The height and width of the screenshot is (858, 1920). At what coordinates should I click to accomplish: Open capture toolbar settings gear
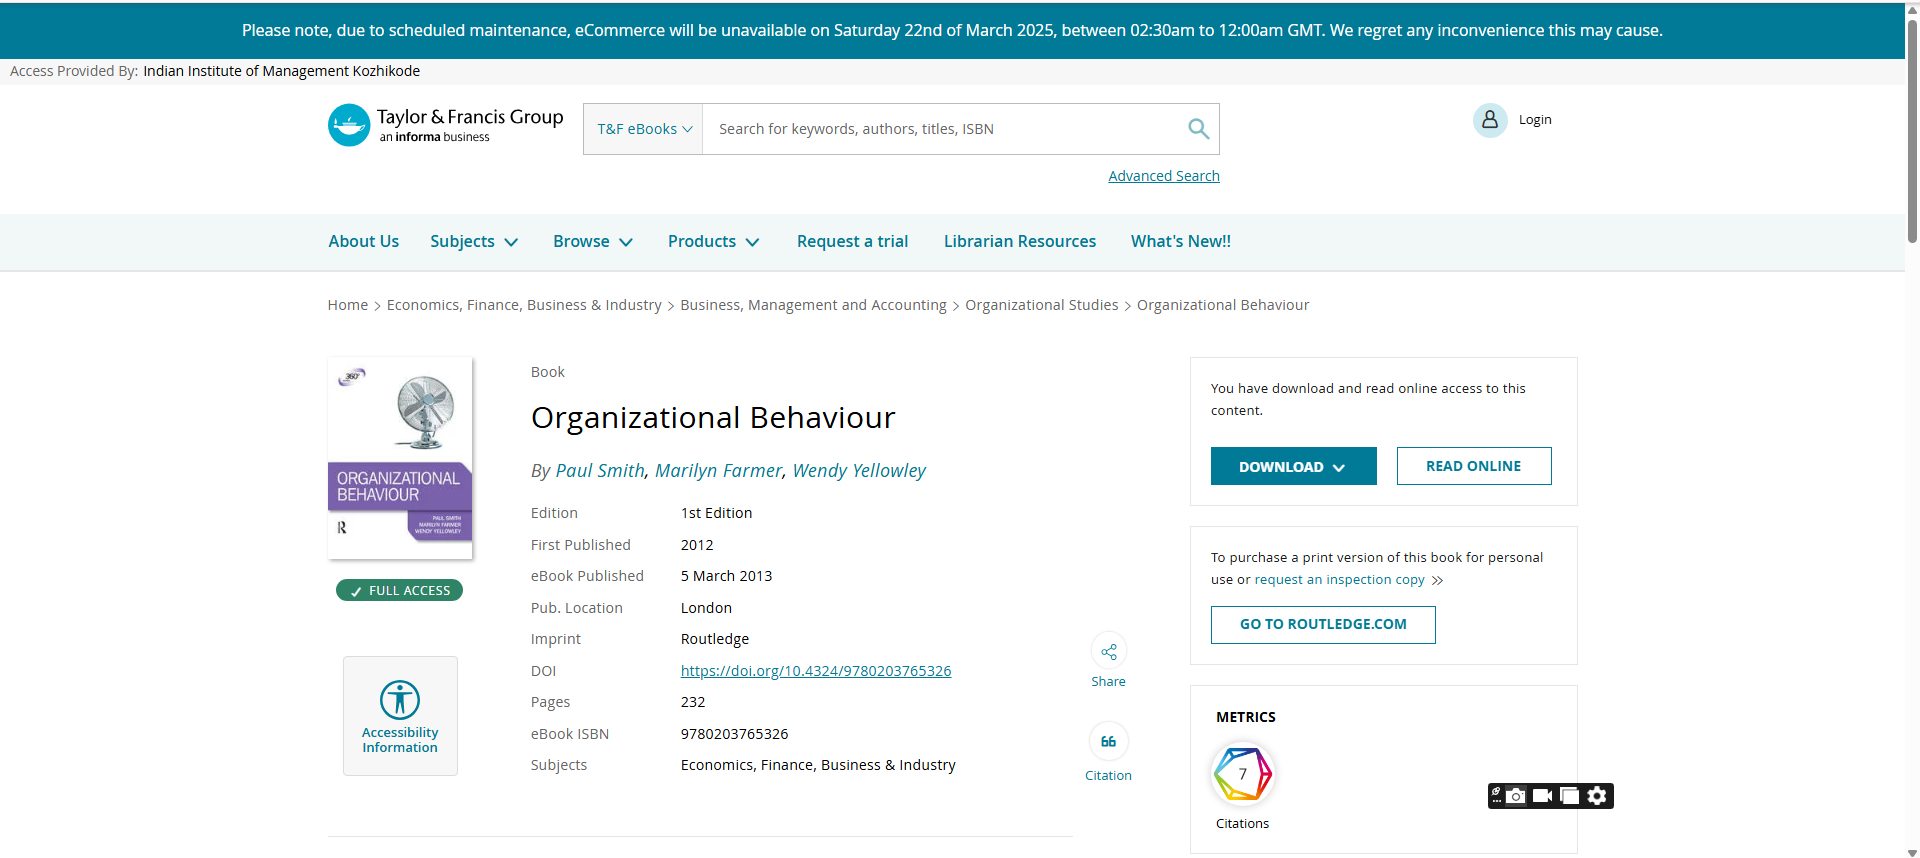coord(1597,796)
